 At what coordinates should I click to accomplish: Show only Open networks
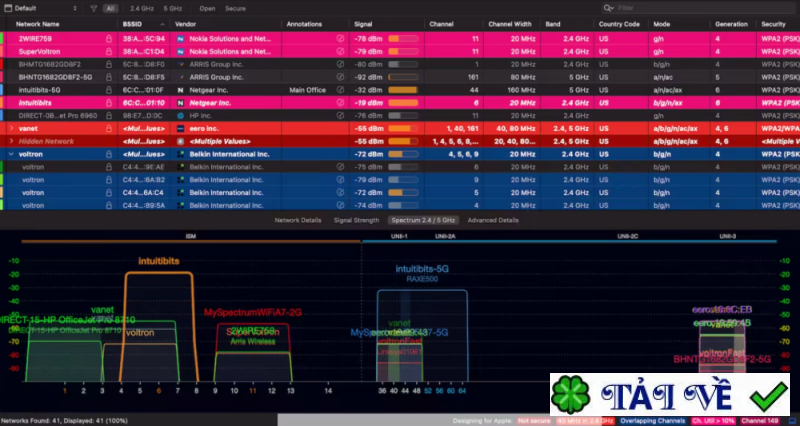pos(207,8)
